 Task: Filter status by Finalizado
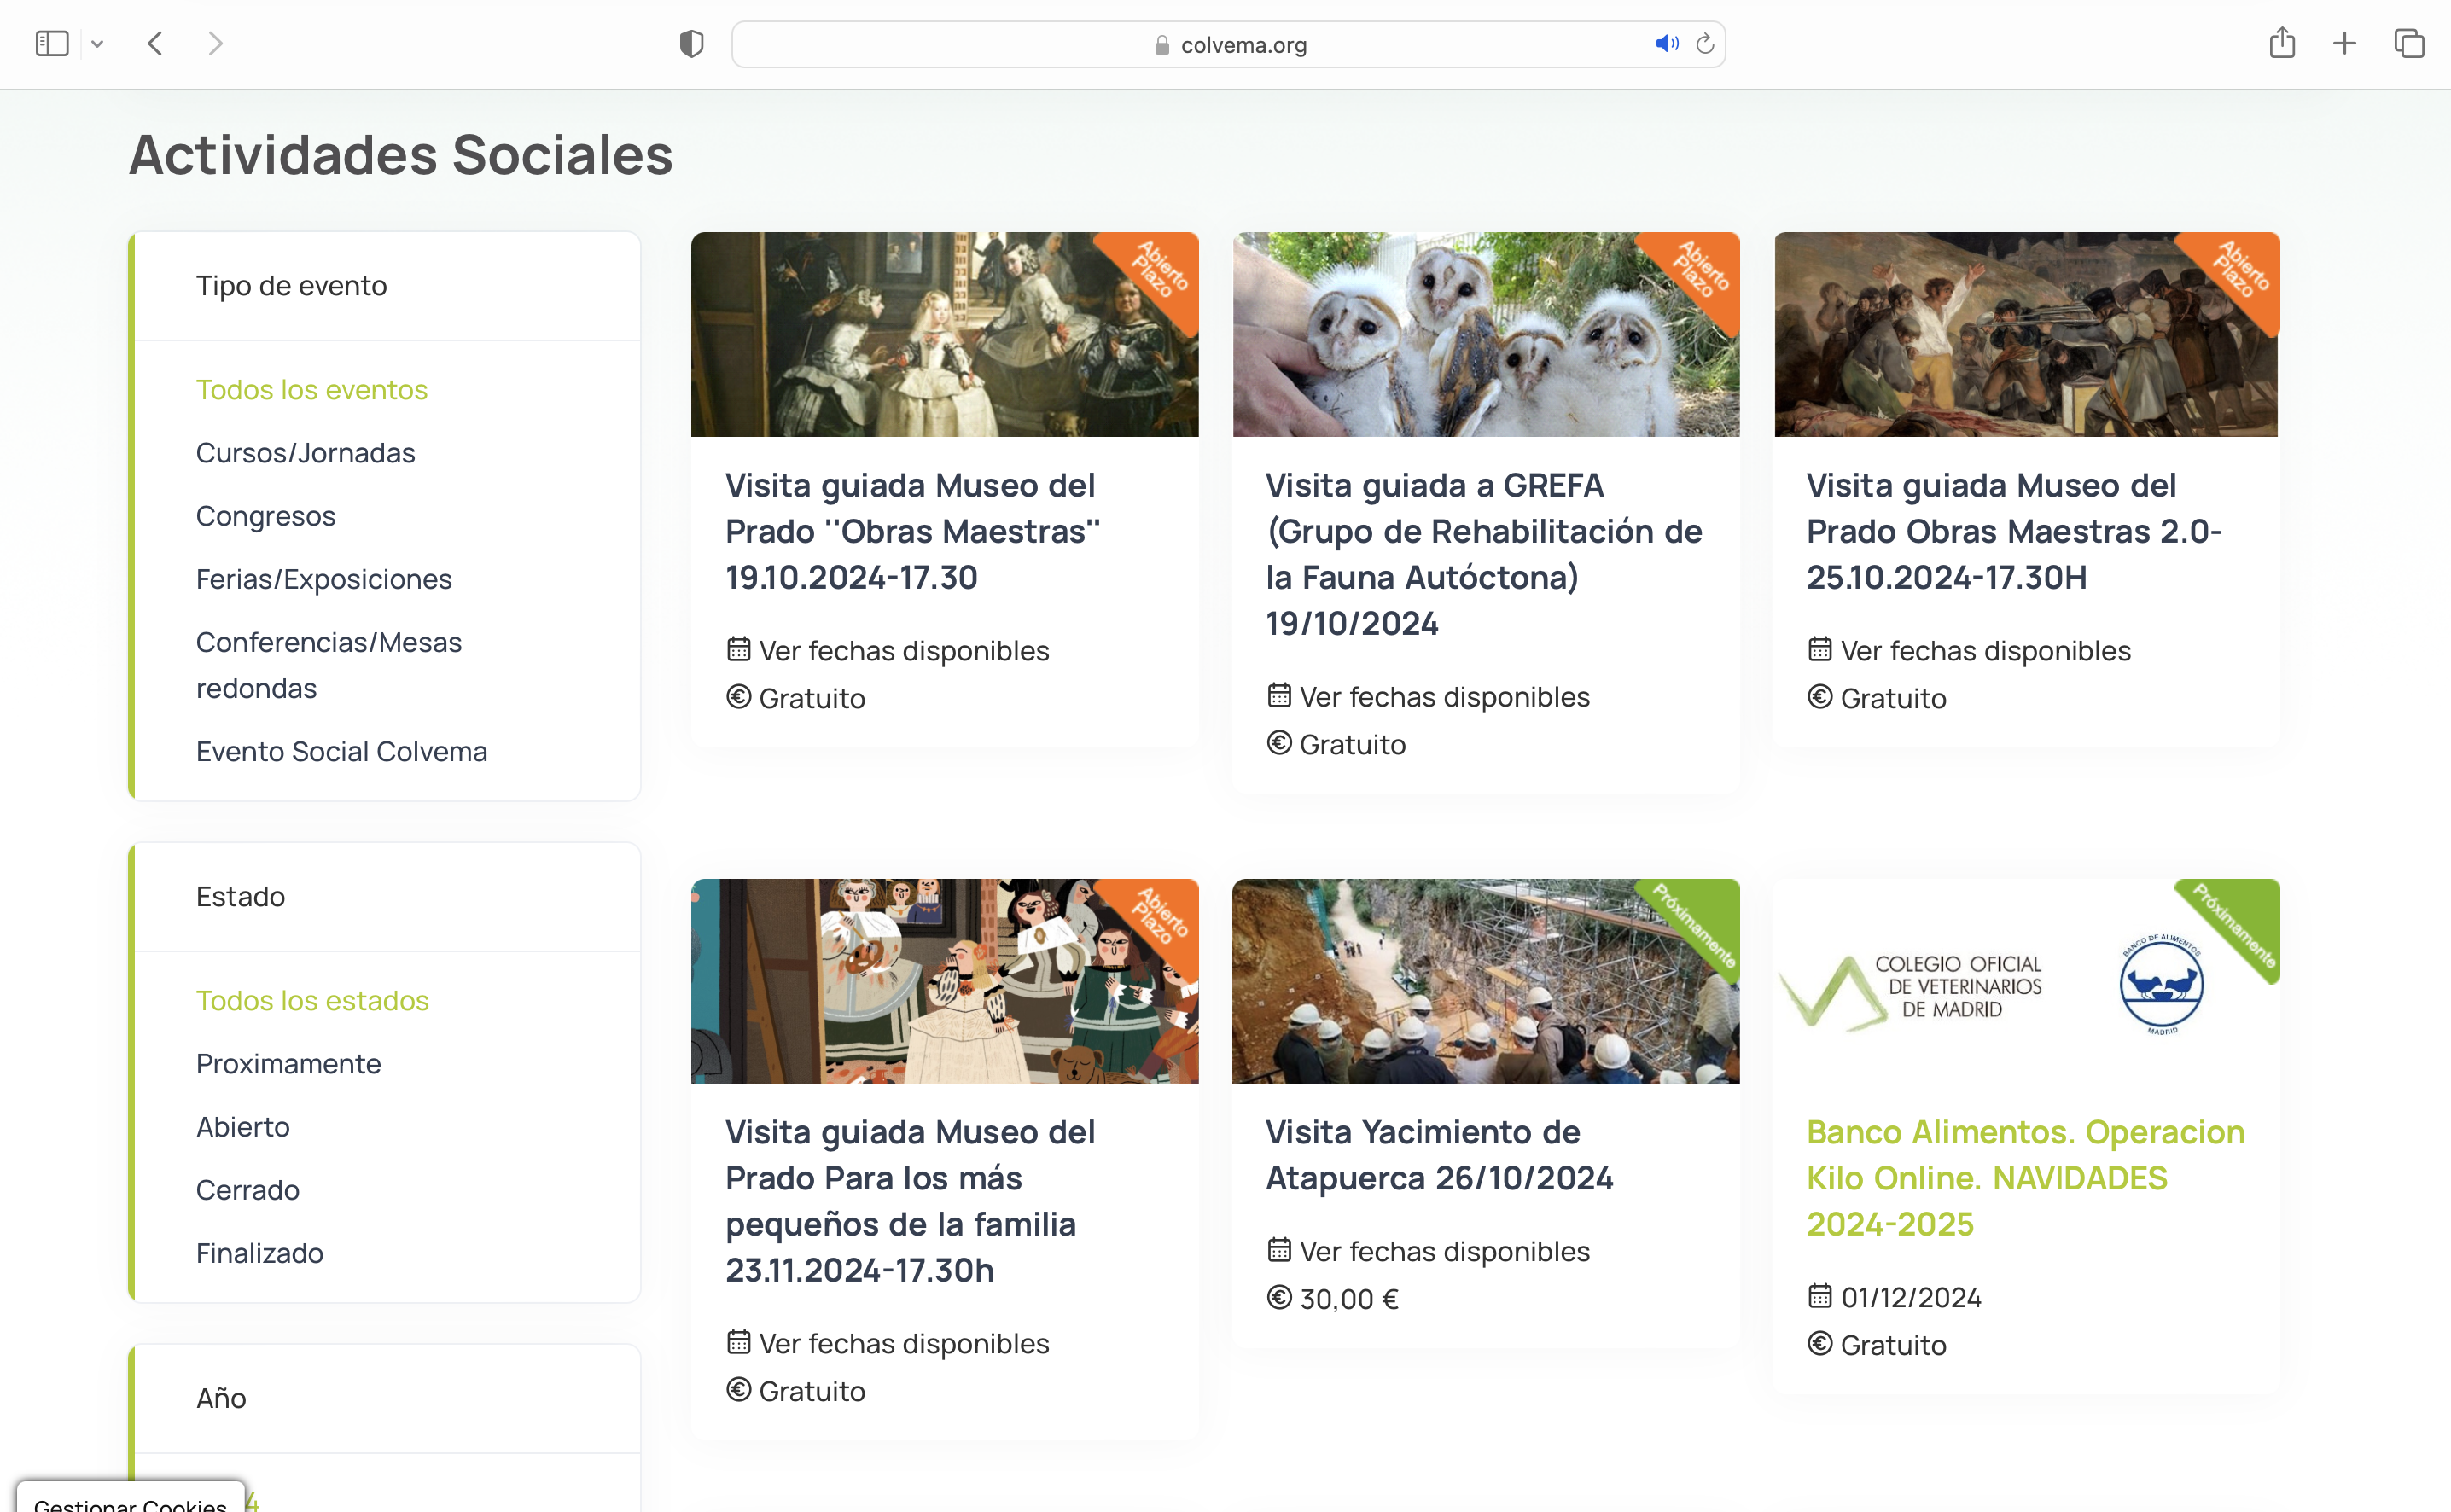[260, 1253]
